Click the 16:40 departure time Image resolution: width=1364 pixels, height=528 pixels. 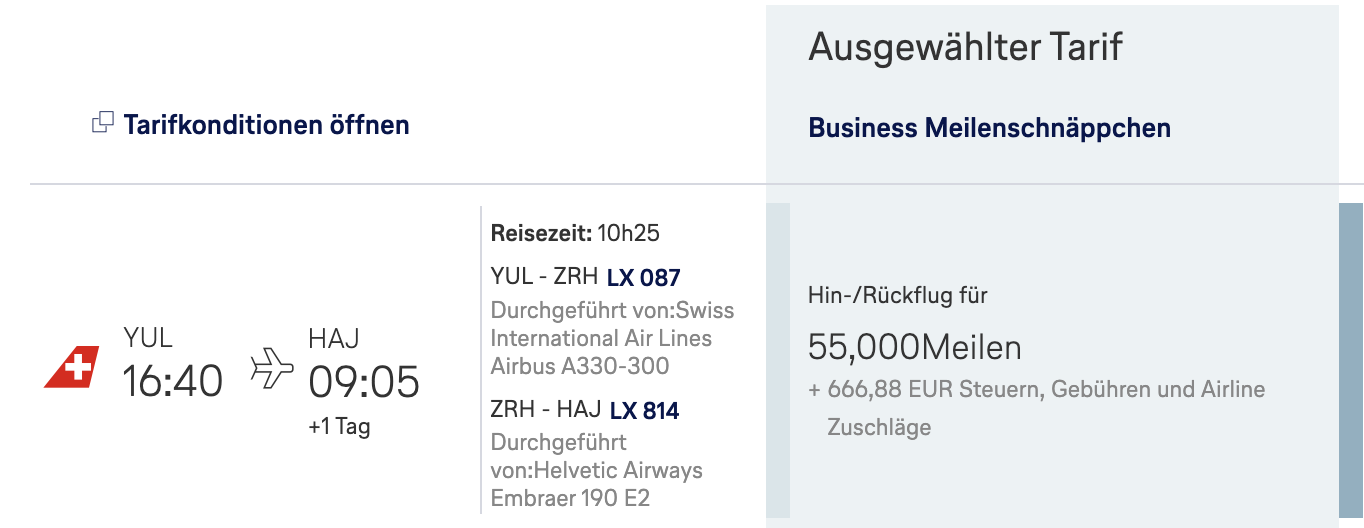172,381
